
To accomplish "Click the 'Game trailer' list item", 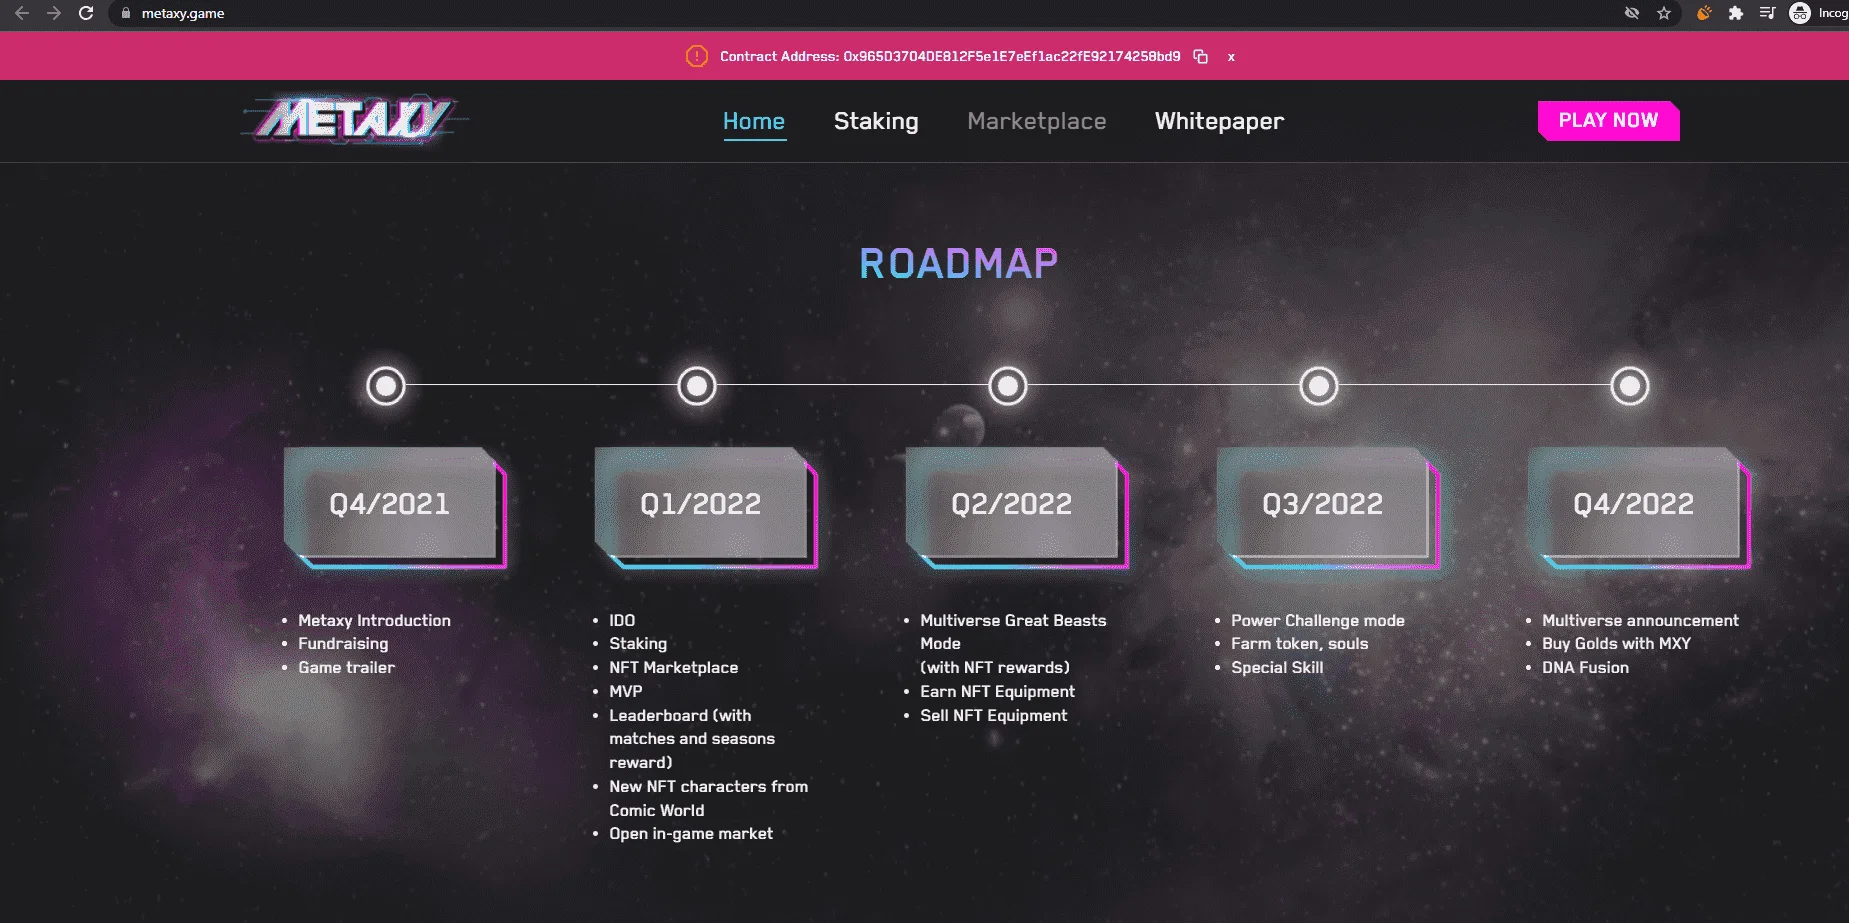I will (x=346, y=667).
